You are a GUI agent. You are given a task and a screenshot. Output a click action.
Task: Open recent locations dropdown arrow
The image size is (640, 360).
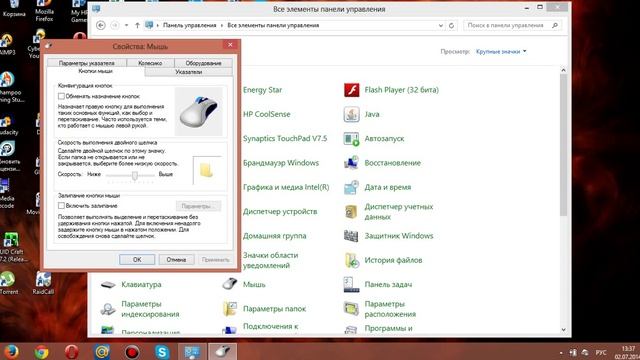pyautogui.click(x=127, y=25)
